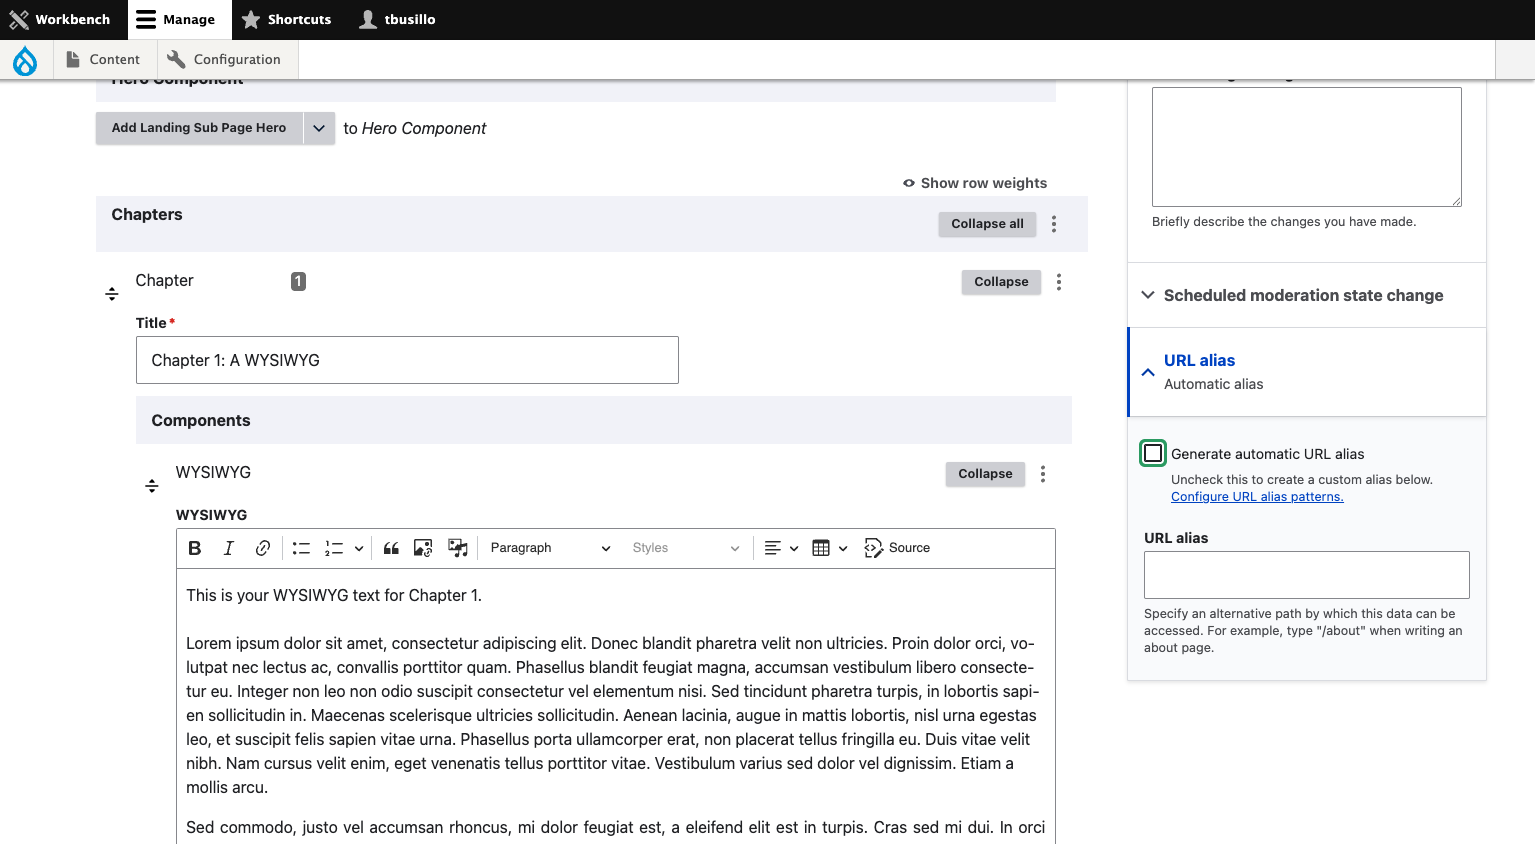This screenshot has width=1535, height=844.
Task: Expand Scheduled moderation state change section
Action: (1307, 295)
